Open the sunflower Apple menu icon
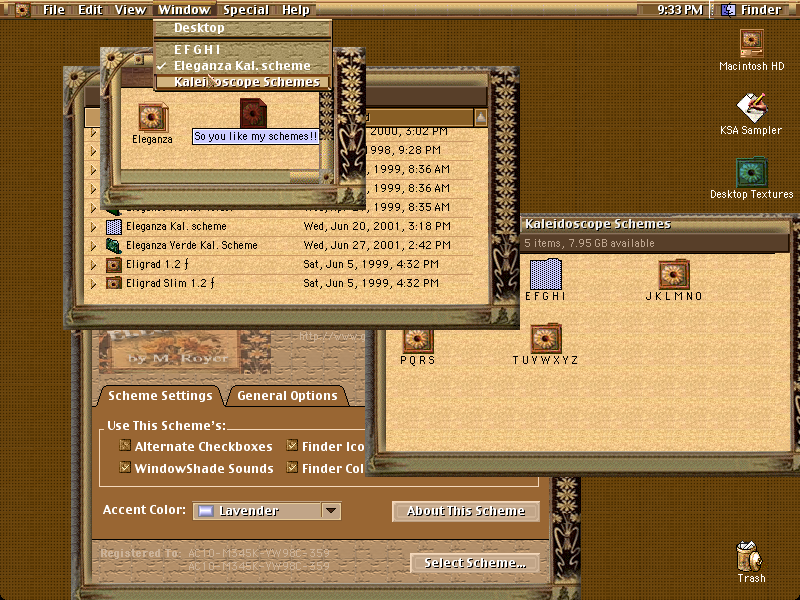 click(21, 10)
